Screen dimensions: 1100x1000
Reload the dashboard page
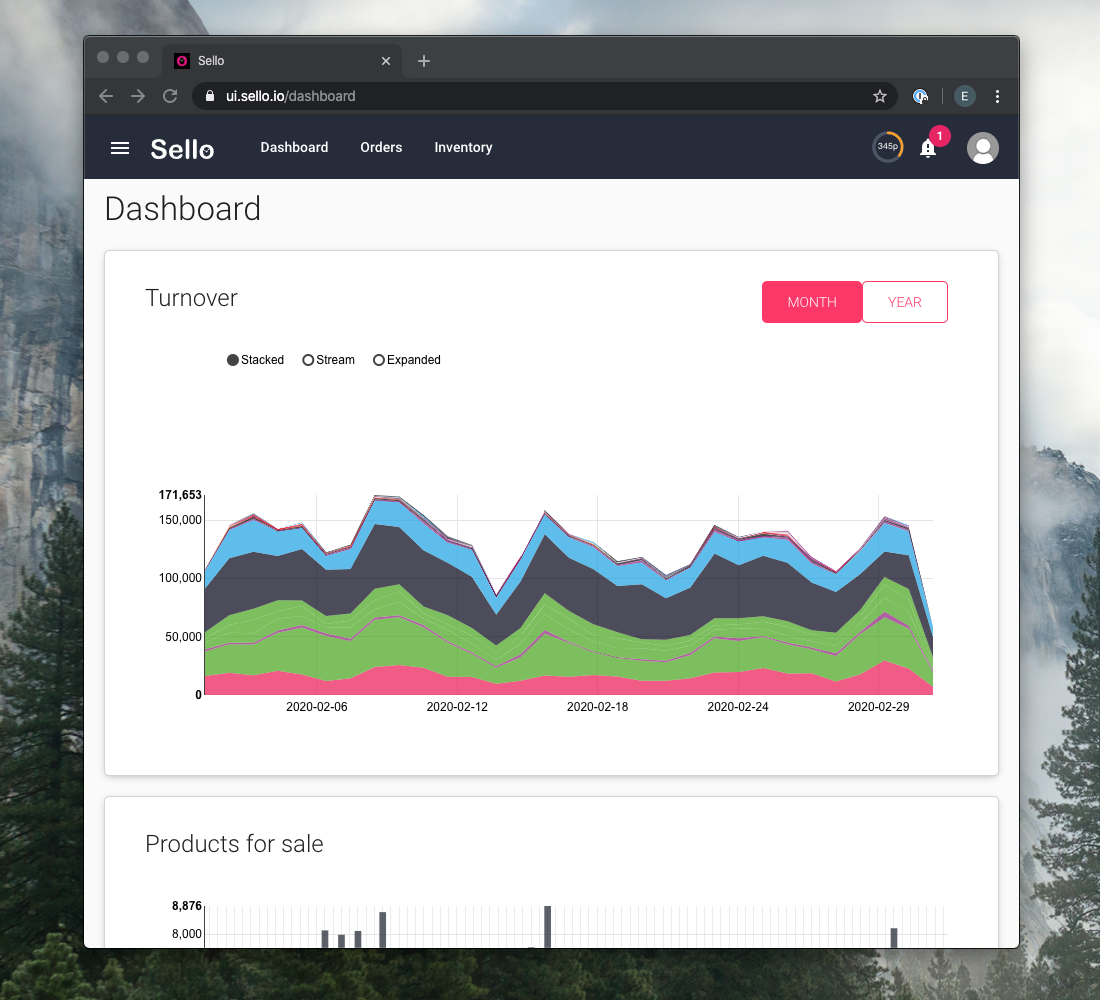click(x=170, y=96)
